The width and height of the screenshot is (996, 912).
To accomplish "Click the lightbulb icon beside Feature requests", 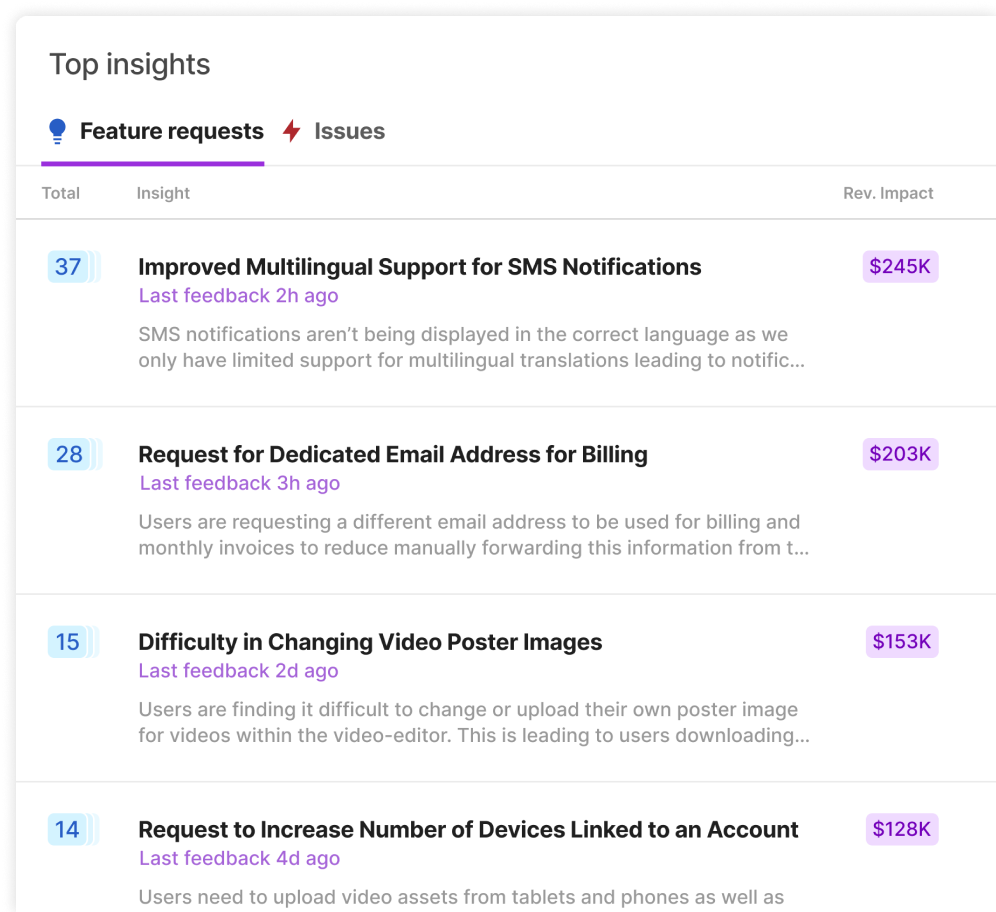I will (x=57, y=130).
